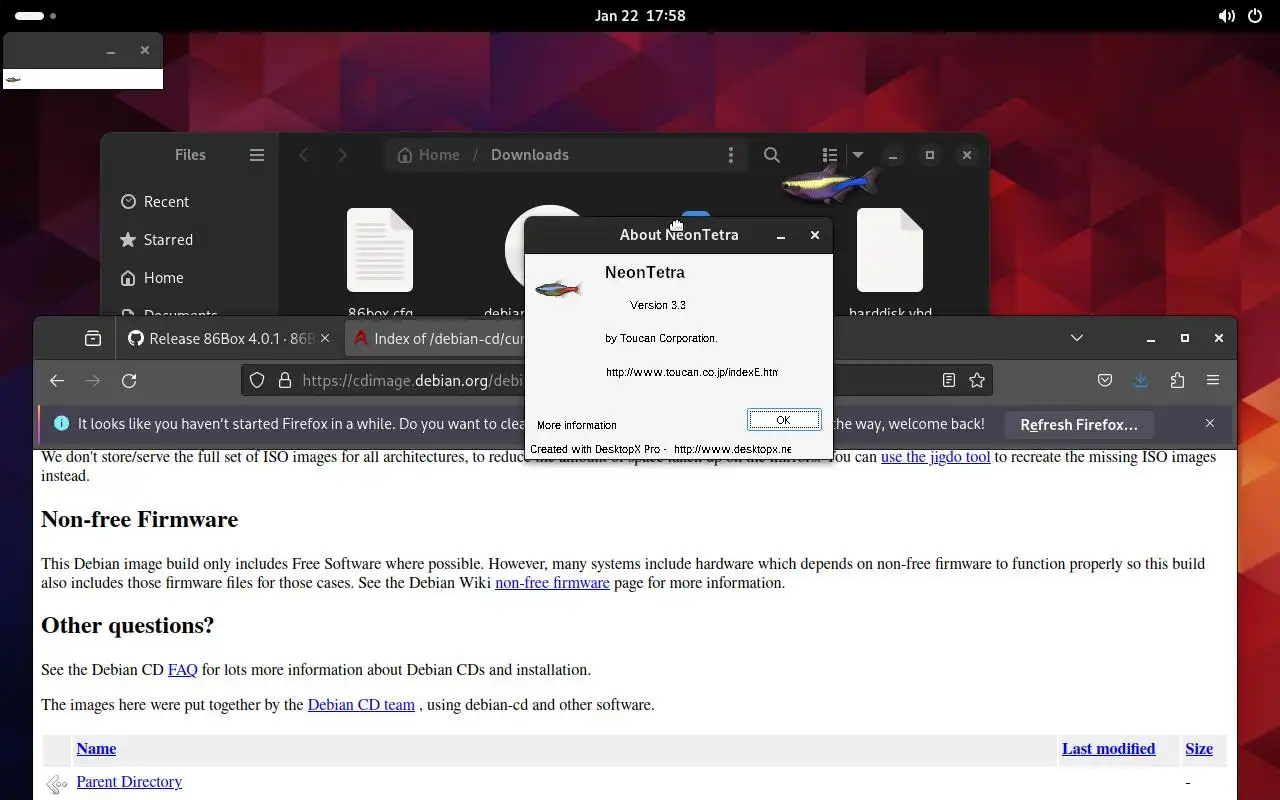Image resolution: width=1280 pixels, height=800 pixels.
Task: Minimize the small top-left NeonTetra window
Action: point(111,51)
